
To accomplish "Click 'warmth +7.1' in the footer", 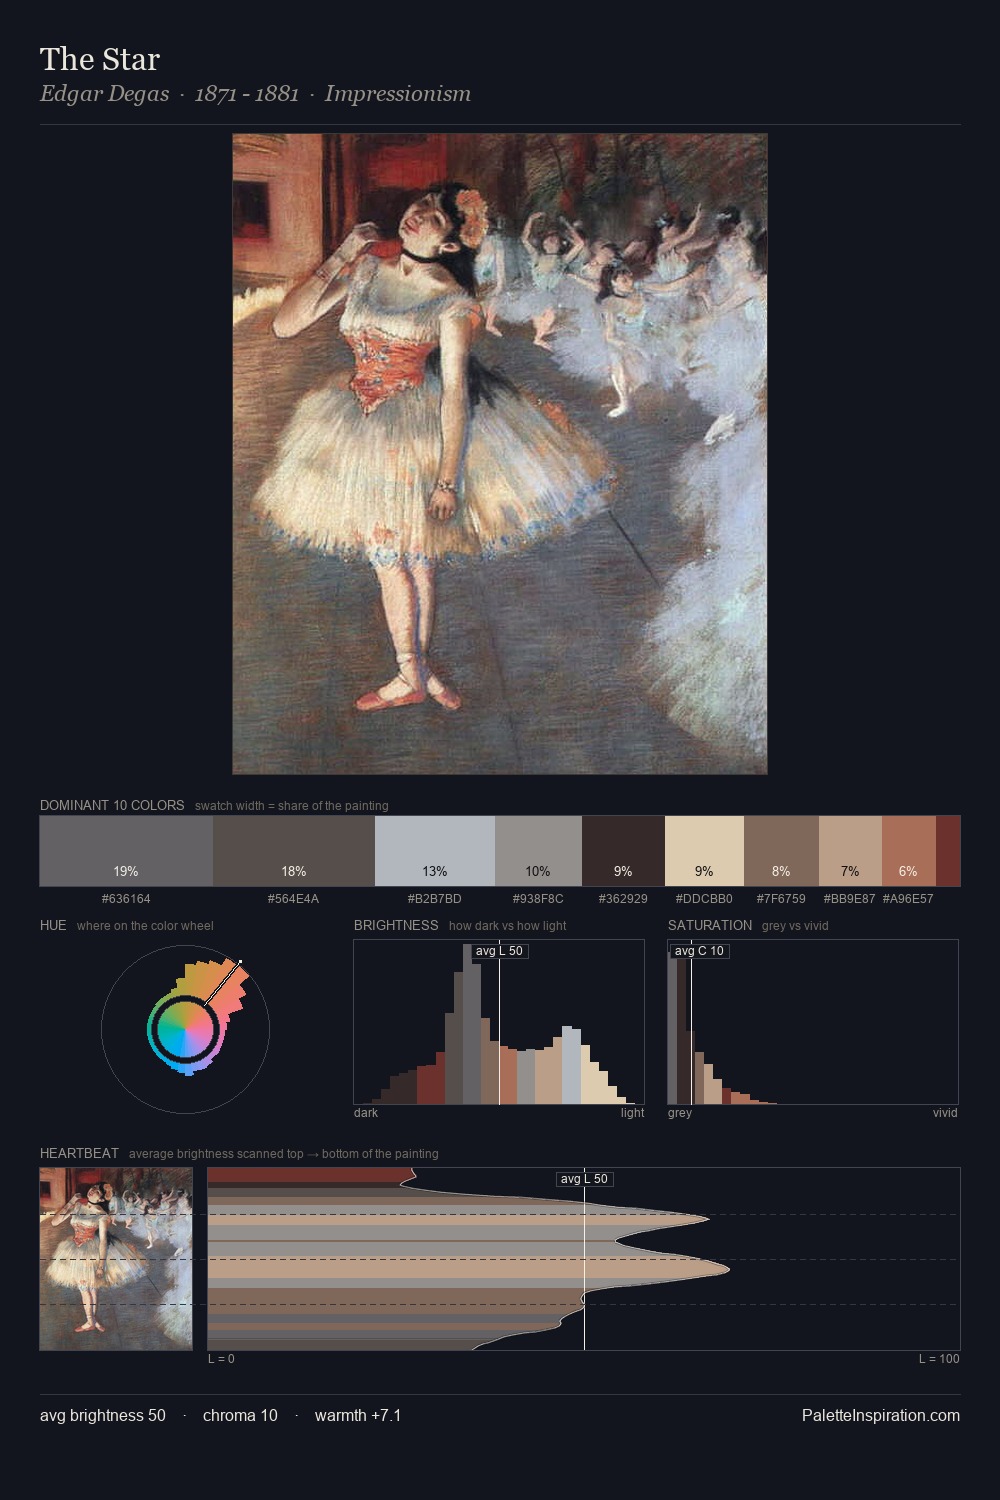I will [358, 1415].
